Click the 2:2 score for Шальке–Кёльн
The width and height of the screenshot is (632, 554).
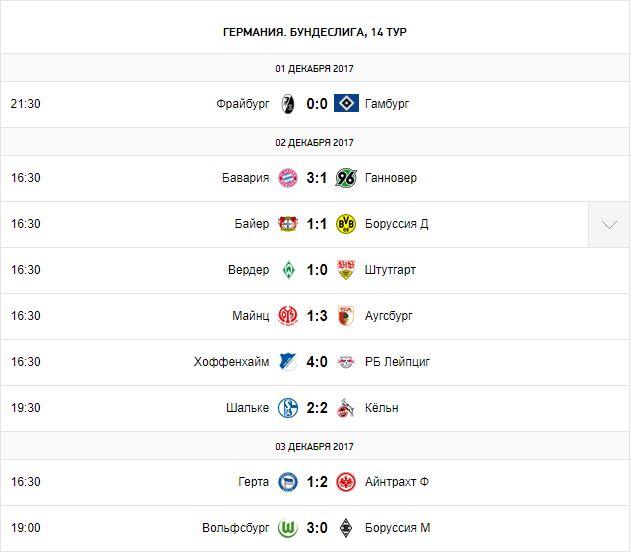317,408
